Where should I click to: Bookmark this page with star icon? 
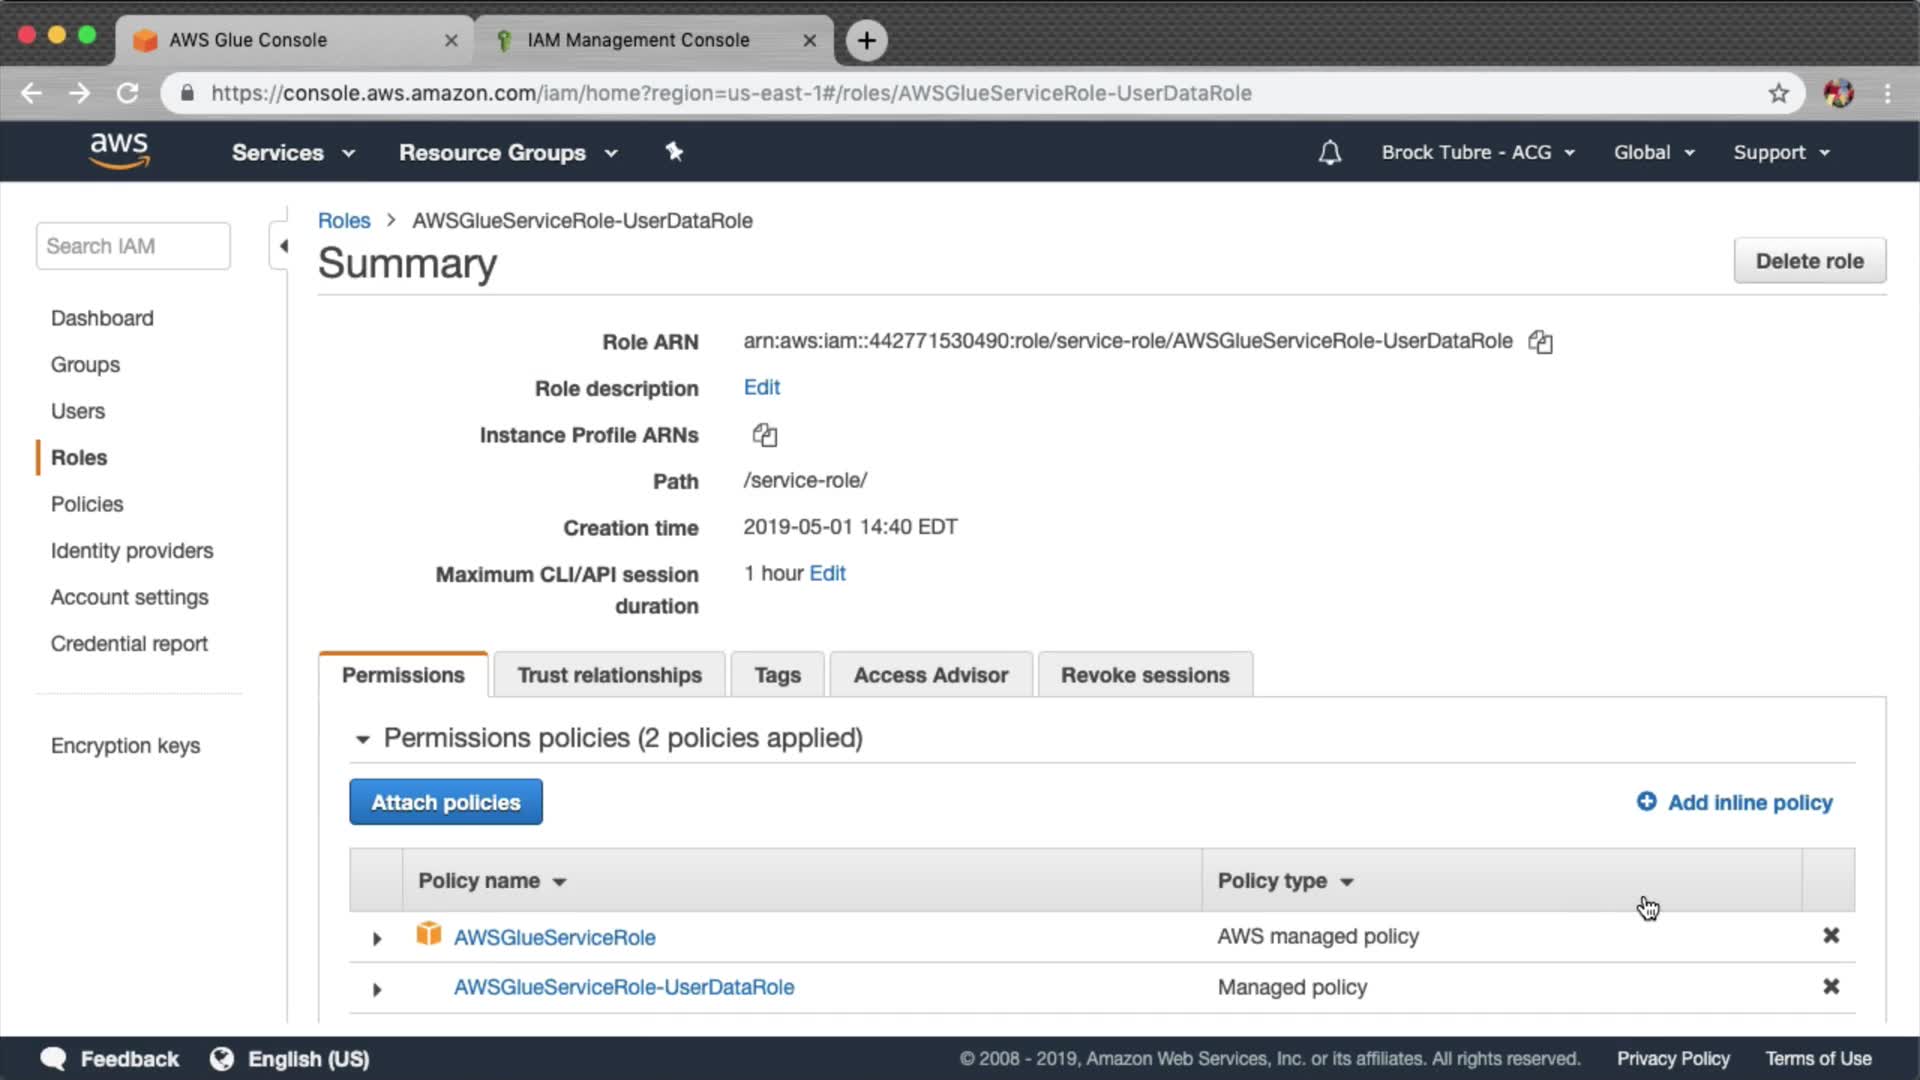[1778, 93]
